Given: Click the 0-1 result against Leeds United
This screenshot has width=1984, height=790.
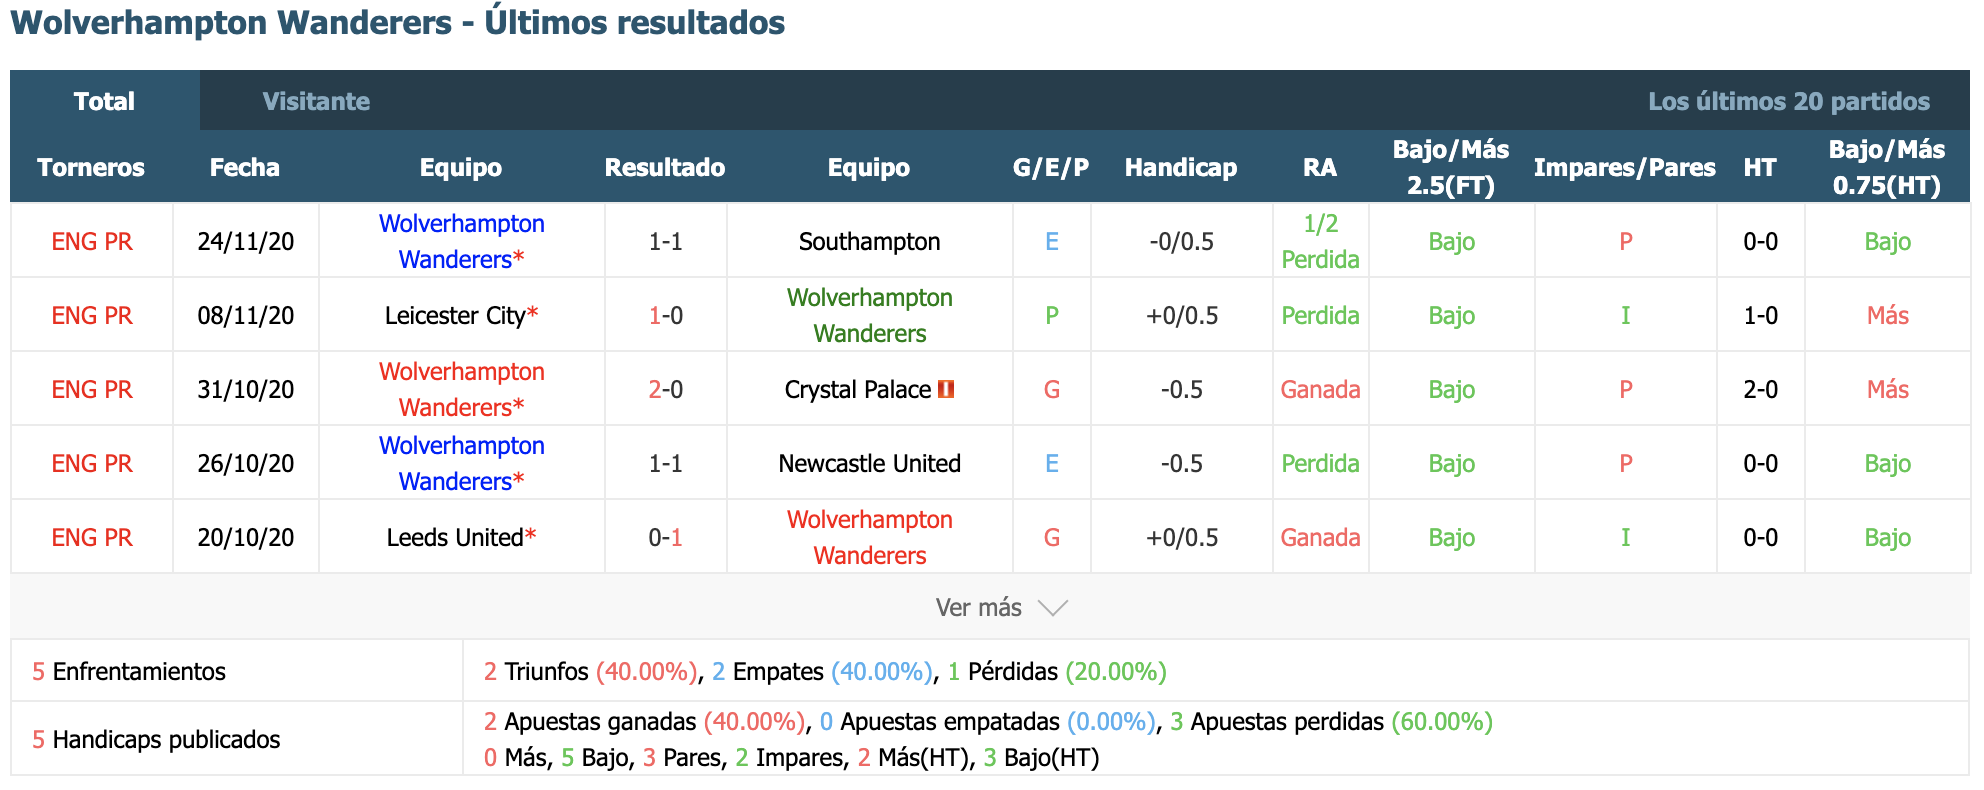Looking at the screenshot, I should click(x=665, y=537).
